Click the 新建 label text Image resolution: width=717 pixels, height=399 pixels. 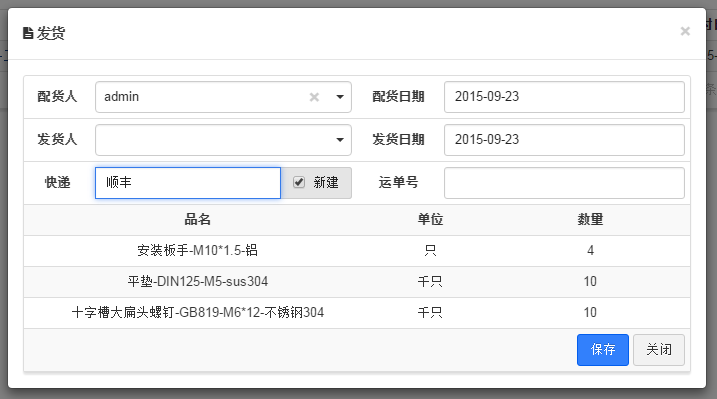[x=326, y=182]
